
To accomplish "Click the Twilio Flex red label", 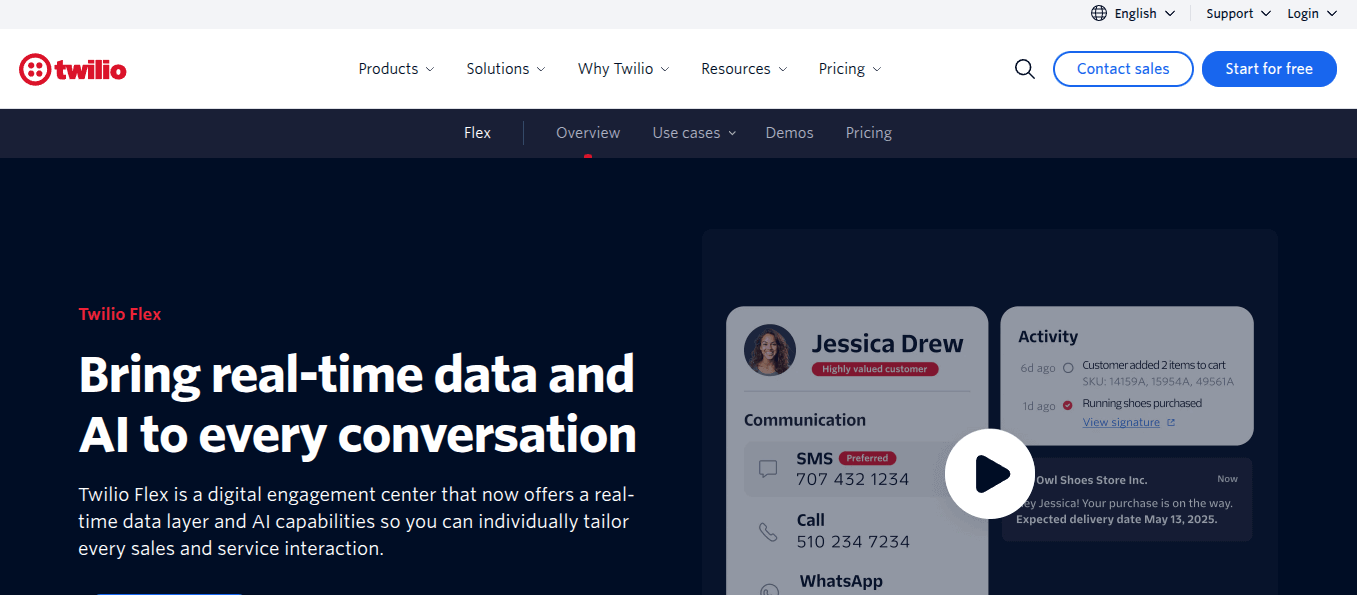I will pyautogui.click(x=120, y=314).
